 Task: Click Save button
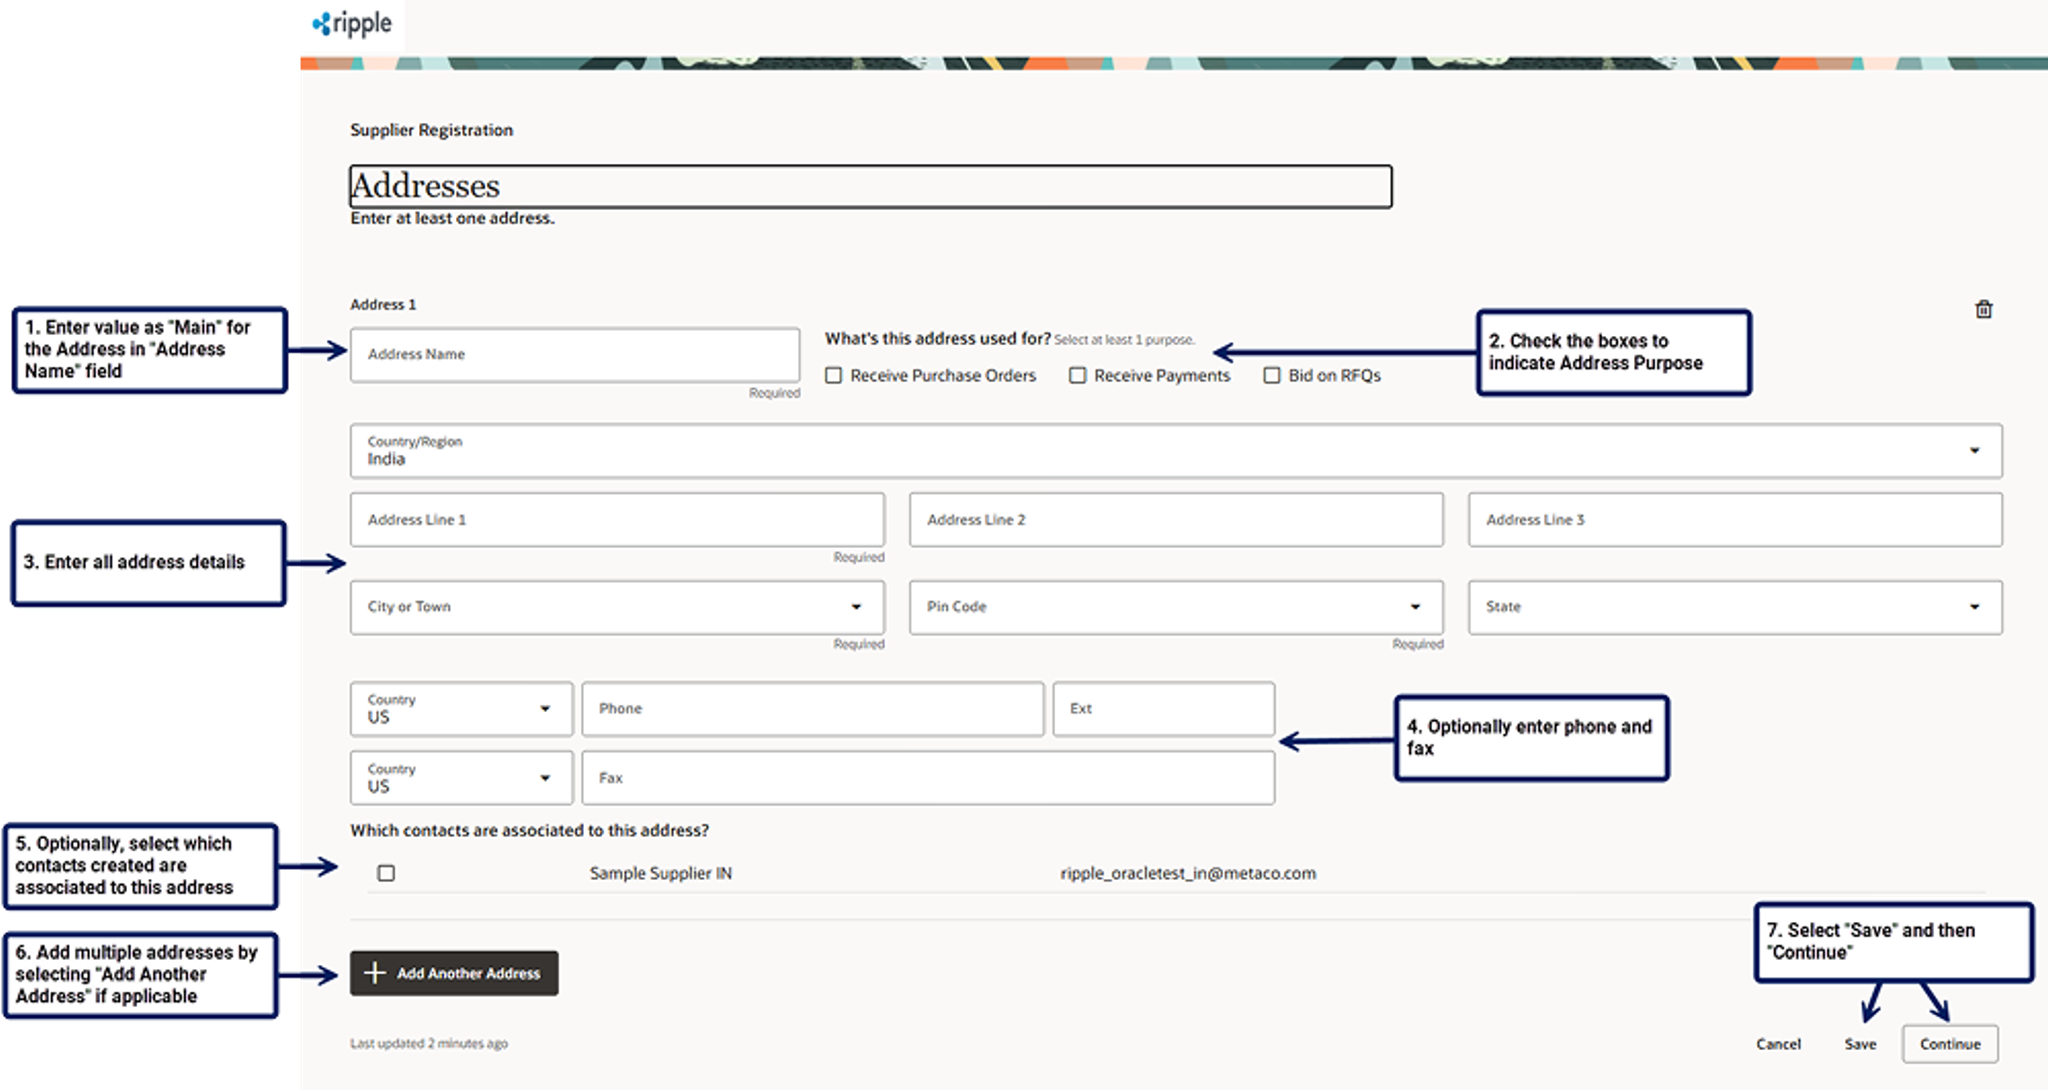pos(1860,1044)
